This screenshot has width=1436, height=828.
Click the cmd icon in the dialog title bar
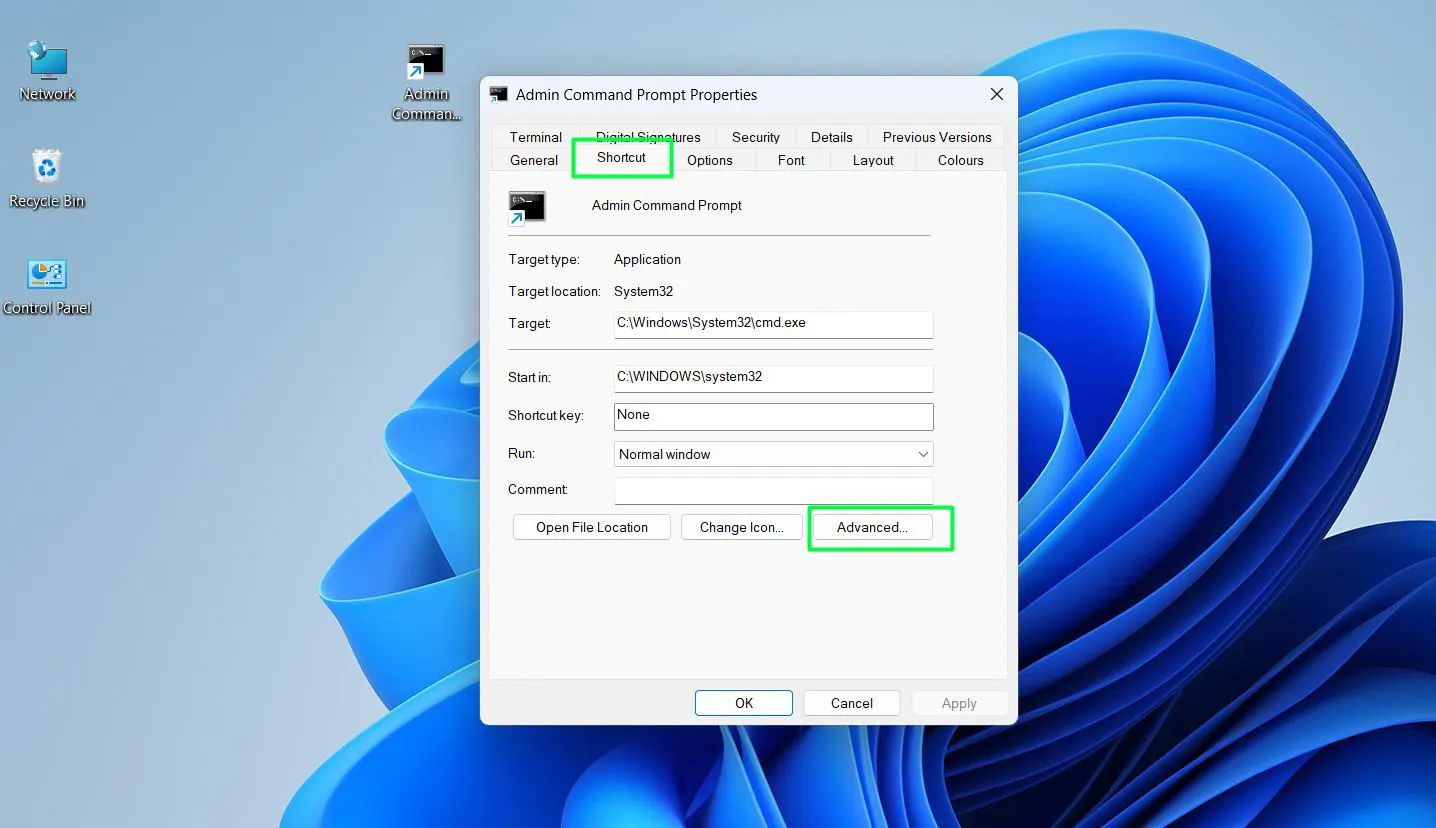(498, 93)
